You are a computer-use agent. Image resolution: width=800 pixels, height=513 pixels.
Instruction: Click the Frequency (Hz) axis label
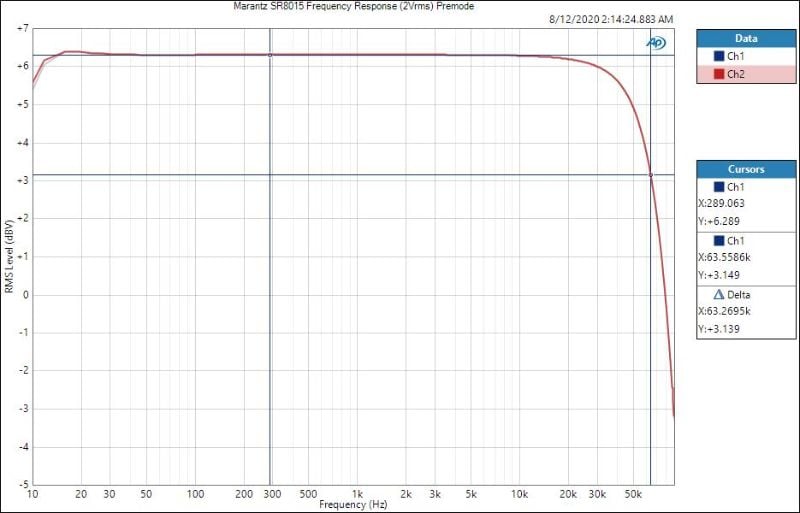point(353,505)
